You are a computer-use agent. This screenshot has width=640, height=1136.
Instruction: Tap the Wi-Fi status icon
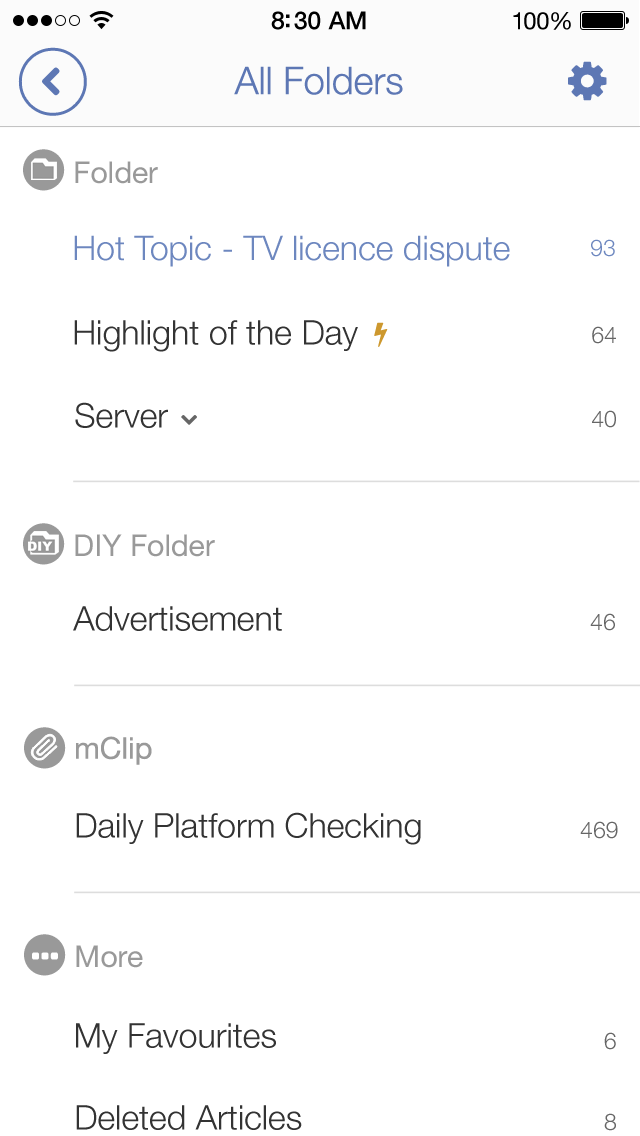101,20
